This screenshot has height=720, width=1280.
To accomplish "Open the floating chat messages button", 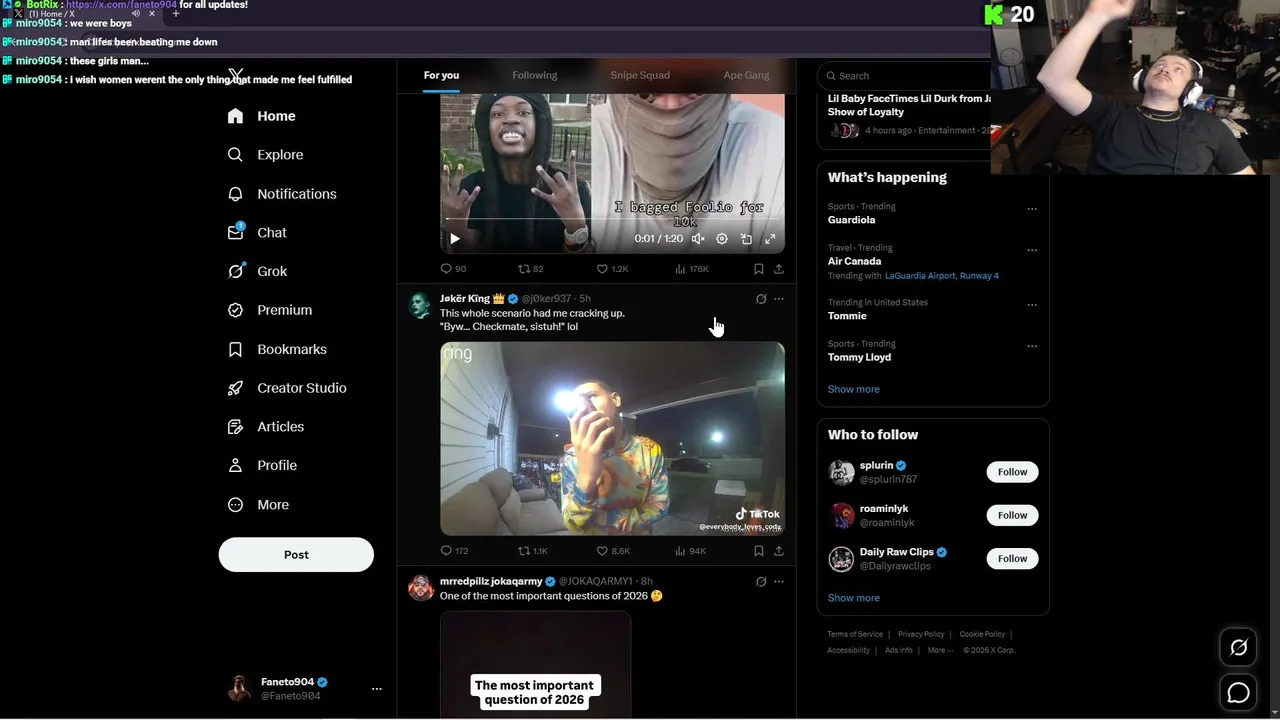I will click(x=1238, y=692).
